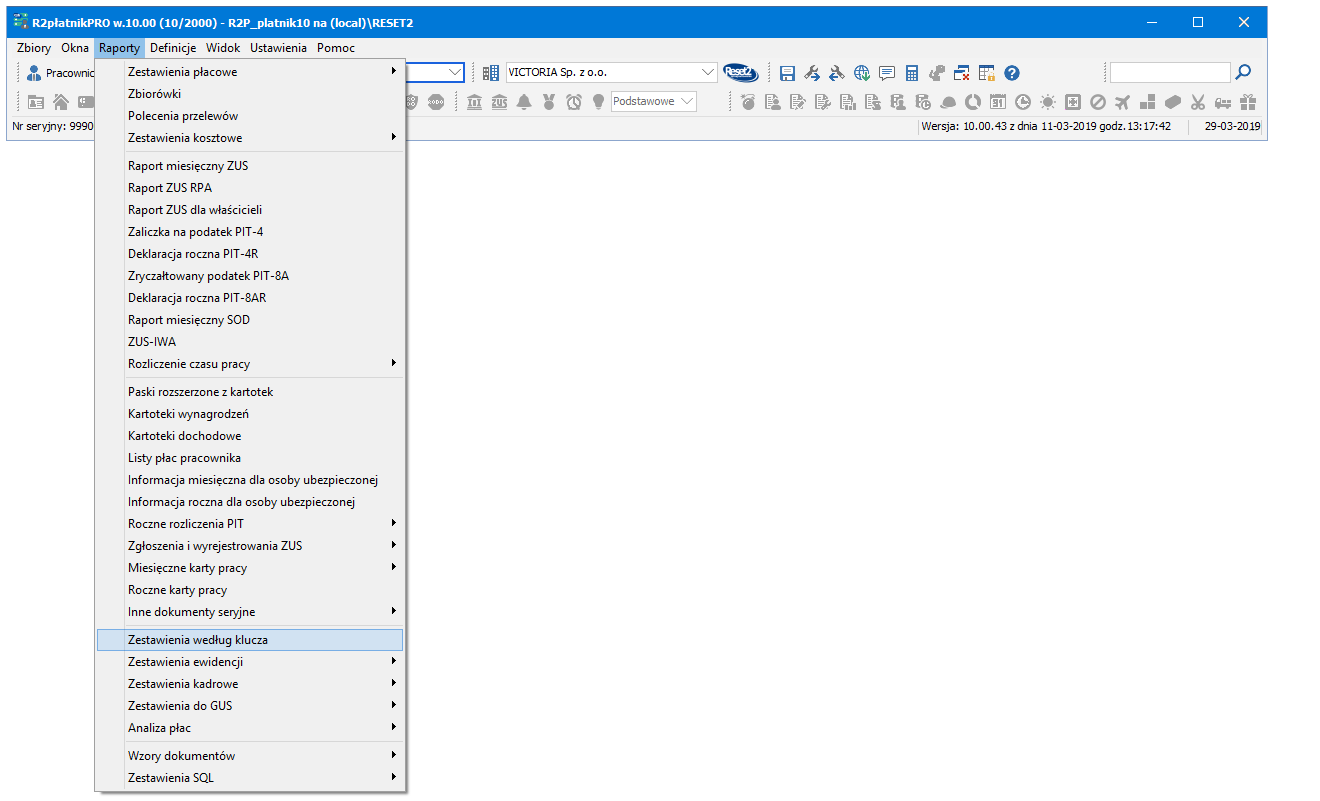The image size is (1320, 801).
Task: Click the search input field in toolbar
Action: point(1169,72)
